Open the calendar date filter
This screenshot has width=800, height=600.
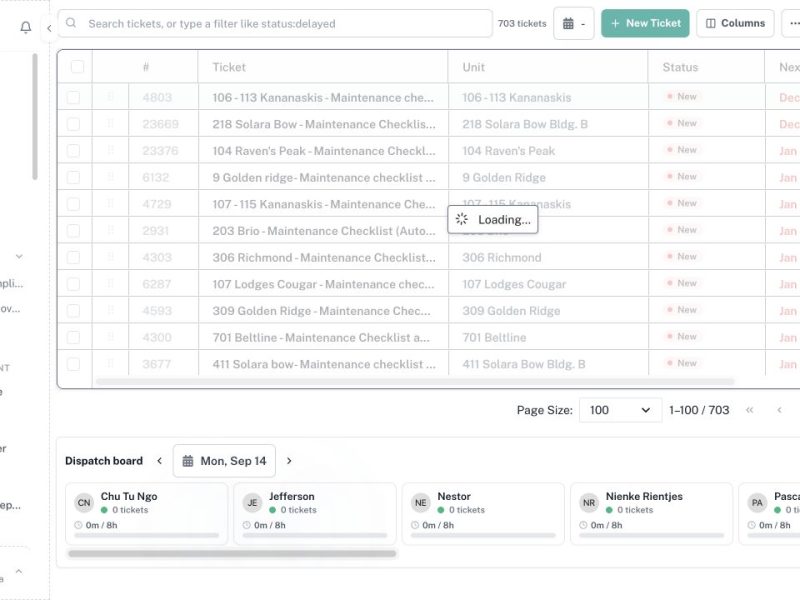[573, 23]
